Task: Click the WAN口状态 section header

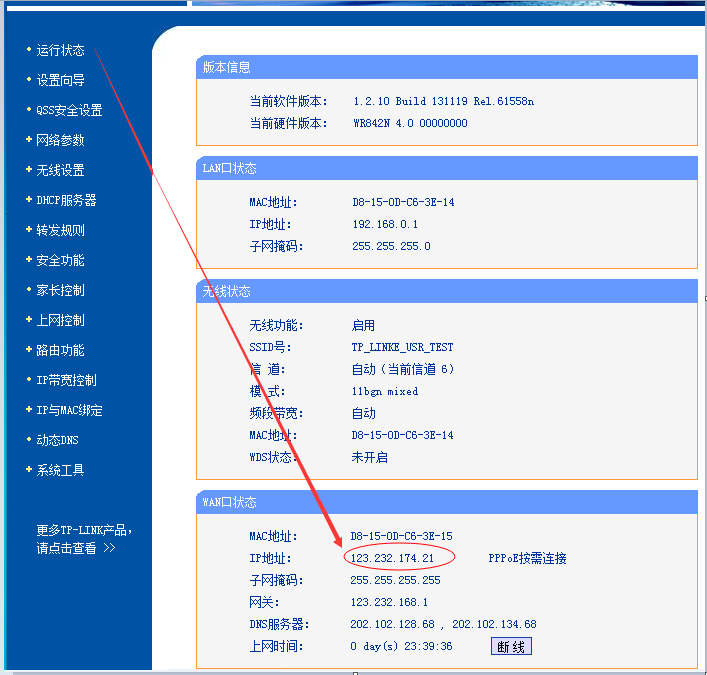Action: (230, 502)
